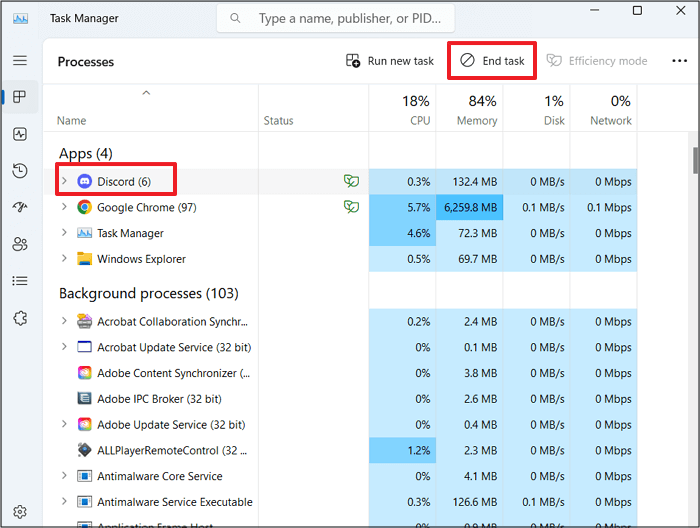Click the search magnifier icon
Viewport: 700px width, 528px height.
(x=235, y=18)
